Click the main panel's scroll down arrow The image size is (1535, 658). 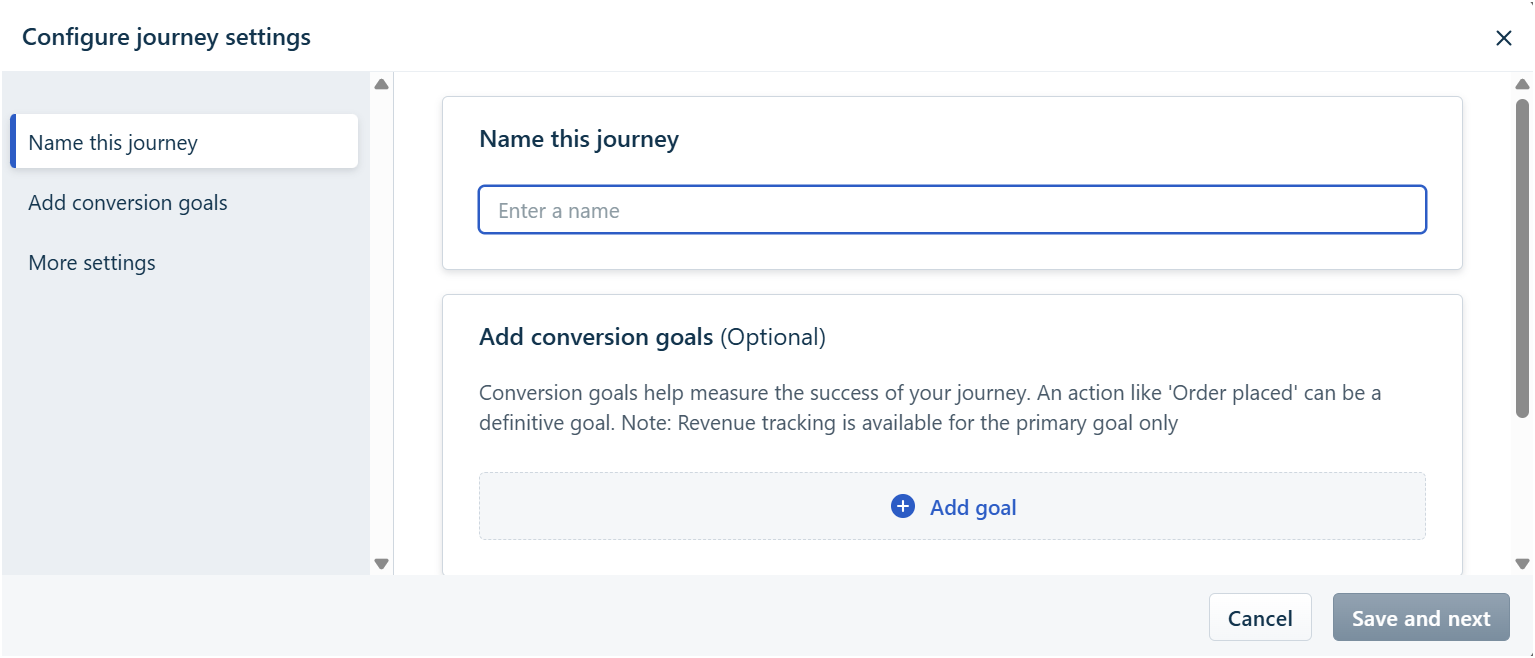pos(1523,564)
